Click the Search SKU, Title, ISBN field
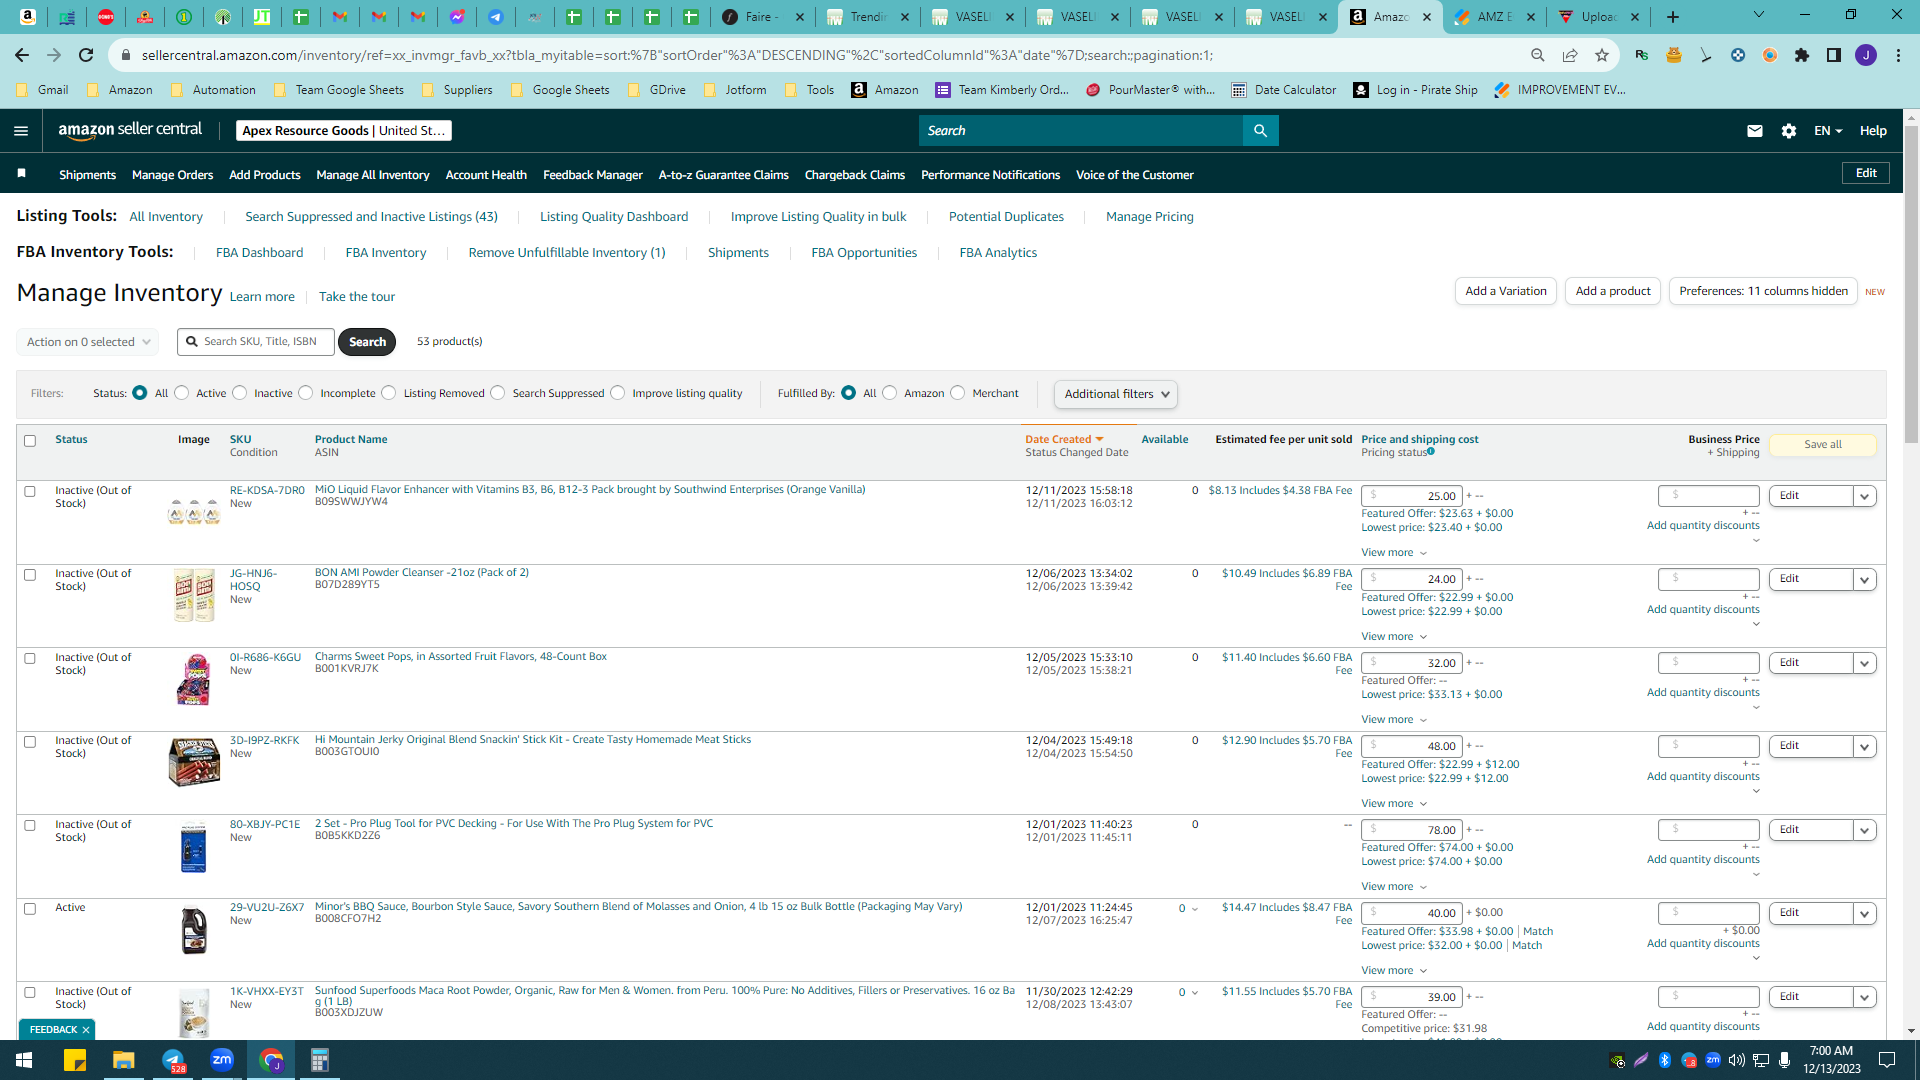This screenshot has height=1080, width=1920. (x=256, y=342)
